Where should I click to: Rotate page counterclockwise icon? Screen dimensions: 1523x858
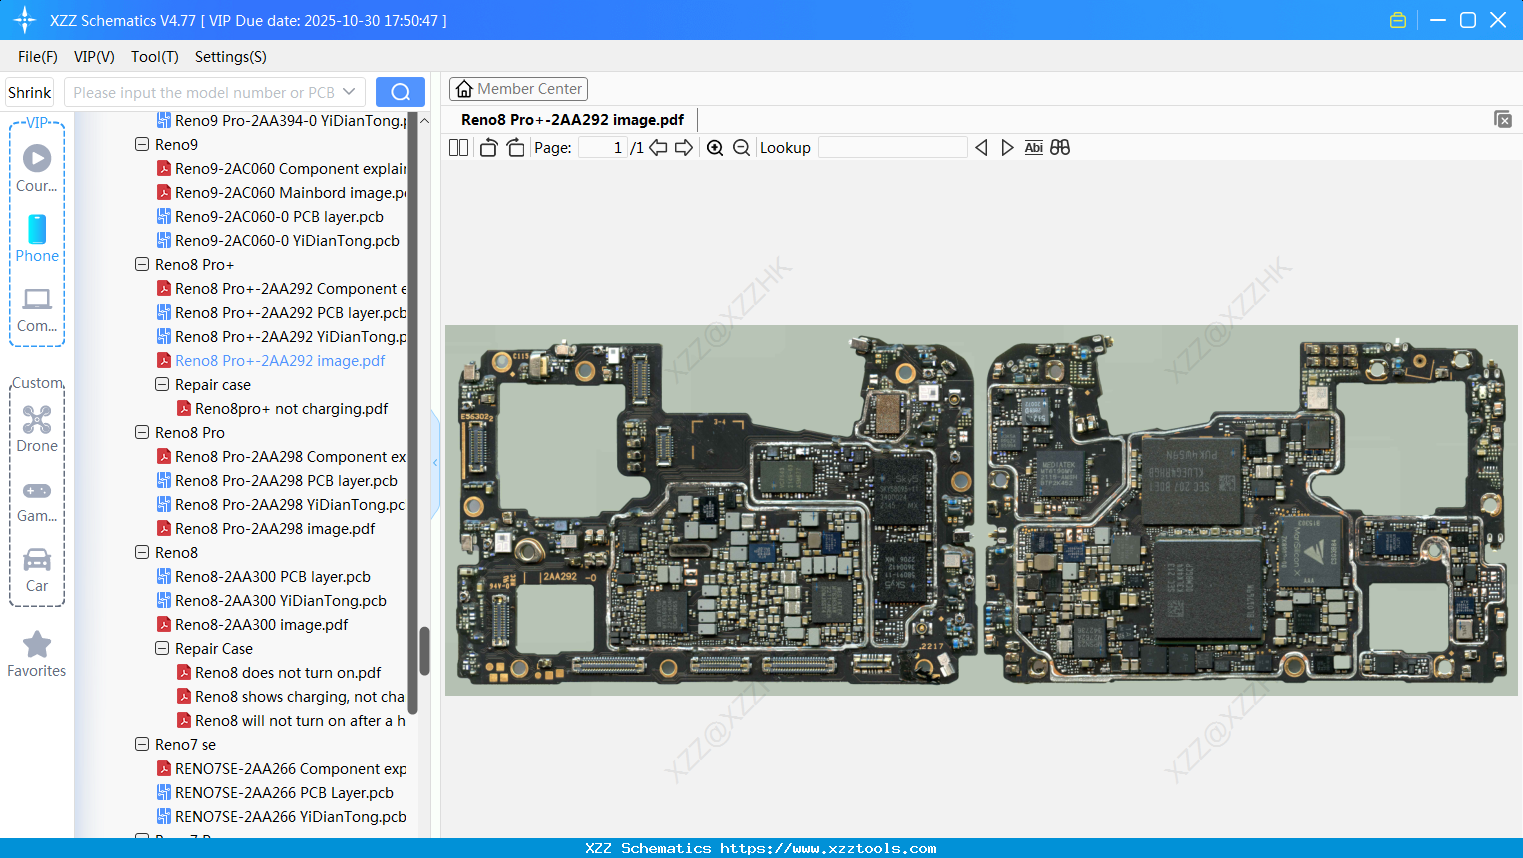pyautogui.click(x=489, y=148)
